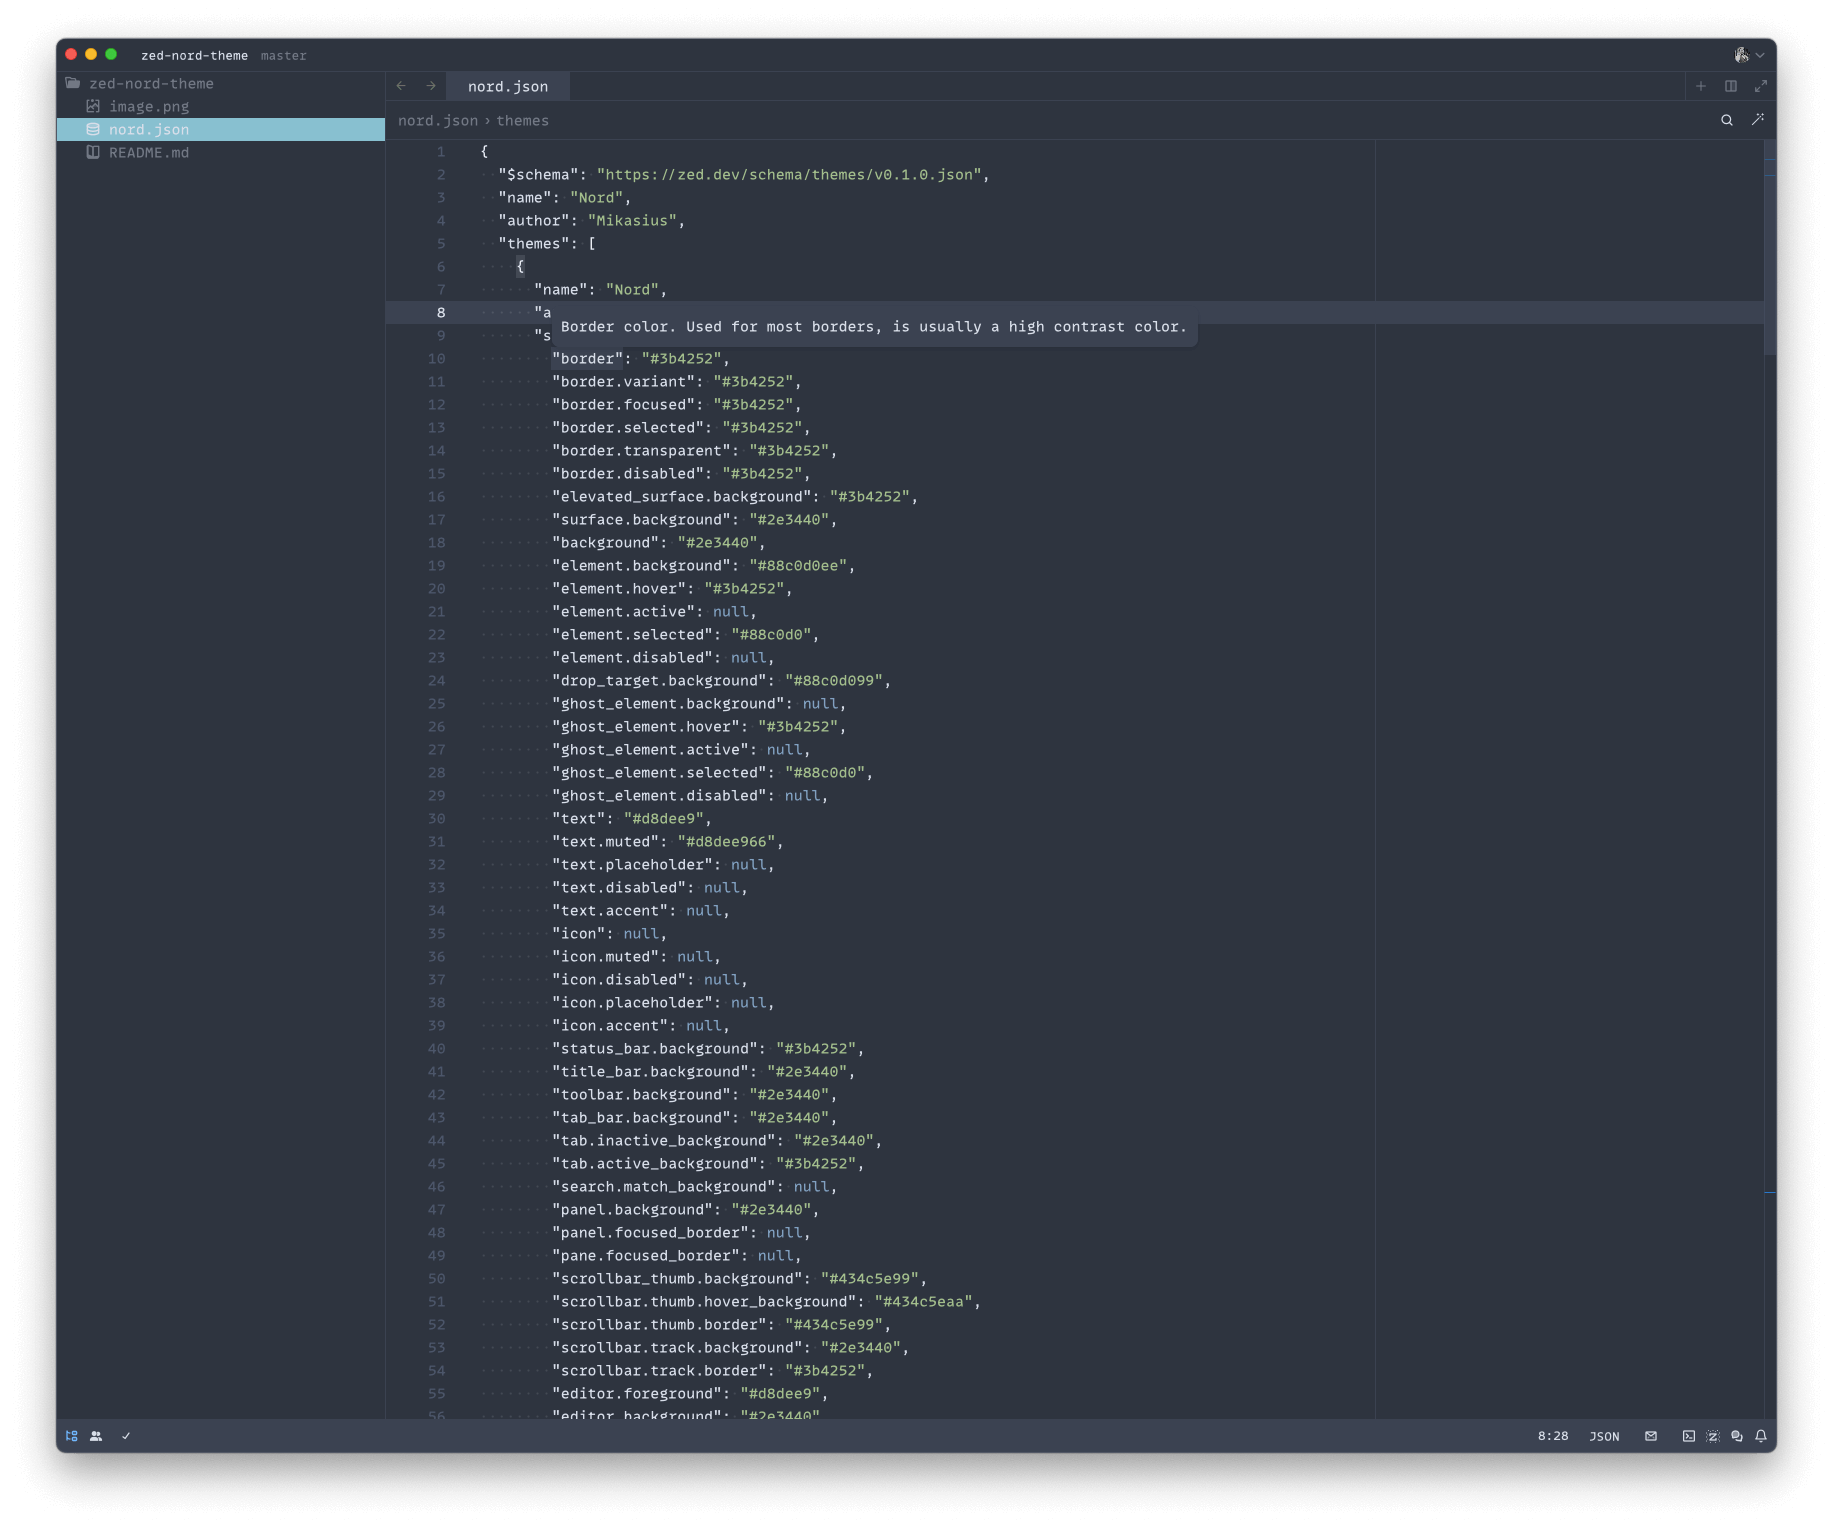This screenshot has width=1833, height=1527.
Task: Open the collaboration panel people icon
Action: coord(96,1436)
